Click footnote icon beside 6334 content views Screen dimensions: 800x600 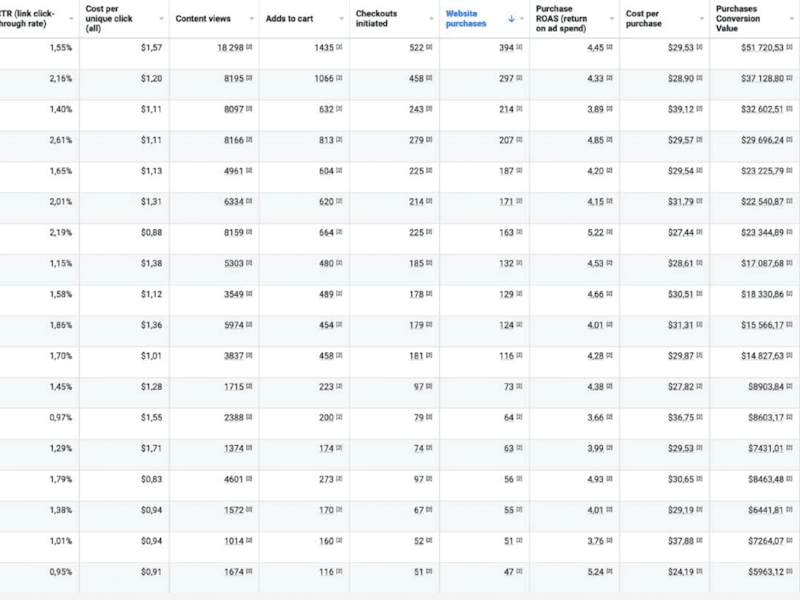(x=249, y=201)
